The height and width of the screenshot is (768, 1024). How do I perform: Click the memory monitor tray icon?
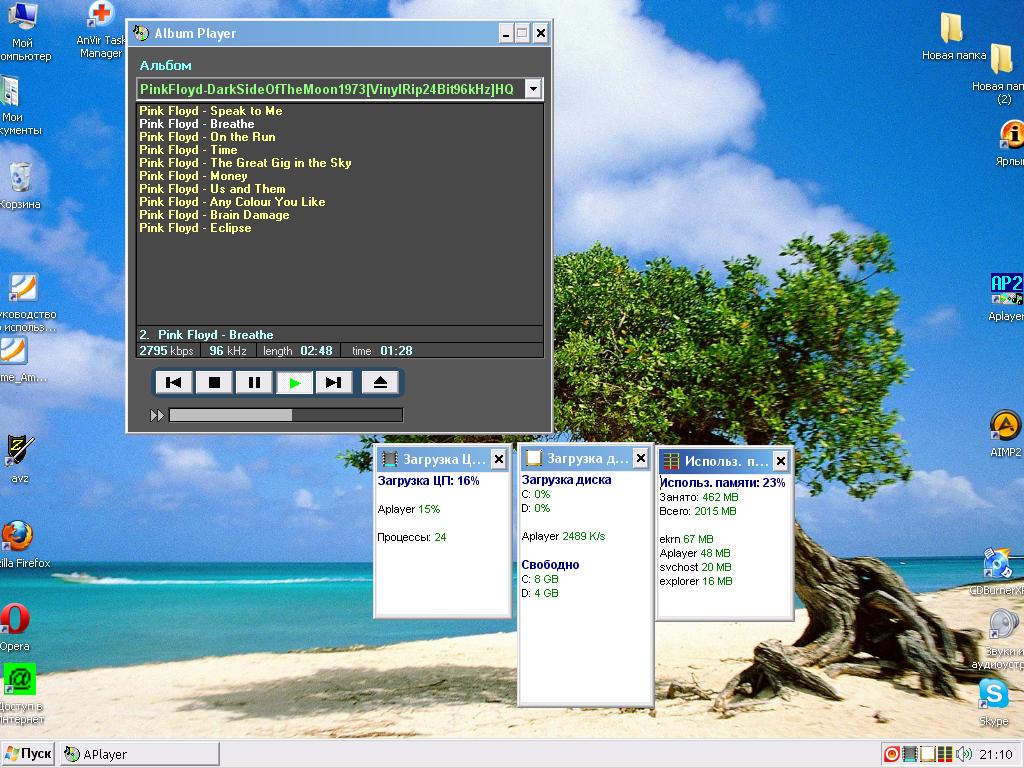944,755
